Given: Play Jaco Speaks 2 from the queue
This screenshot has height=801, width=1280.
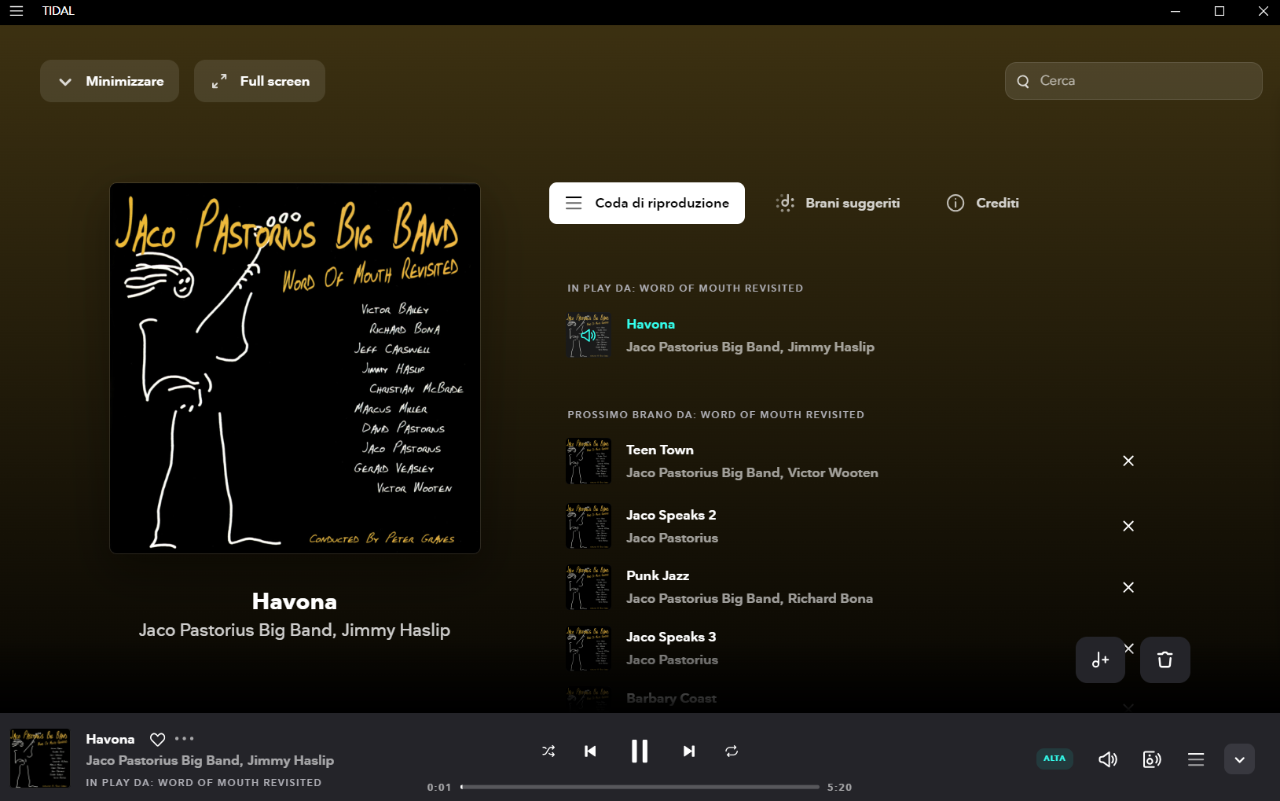Looking at the screenshot, I should pos(671,515).
